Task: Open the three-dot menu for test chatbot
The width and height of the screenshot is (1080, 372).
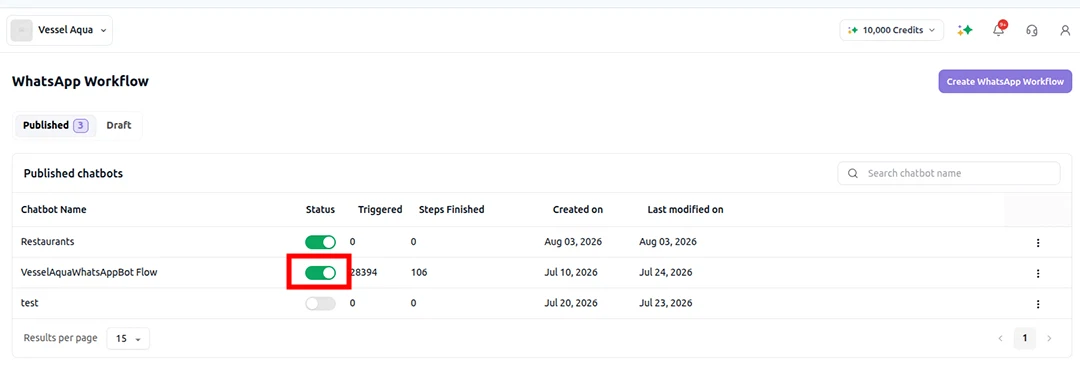Action: click(1038, 304)
